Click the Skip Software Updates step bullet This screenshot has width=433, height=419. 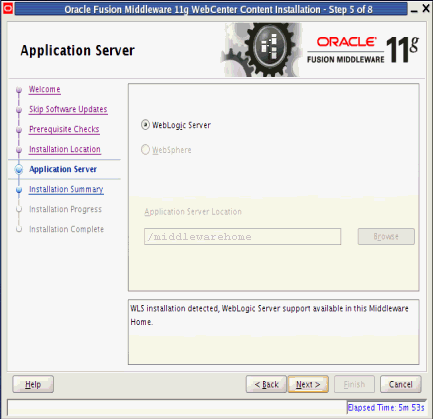(19, 110)
